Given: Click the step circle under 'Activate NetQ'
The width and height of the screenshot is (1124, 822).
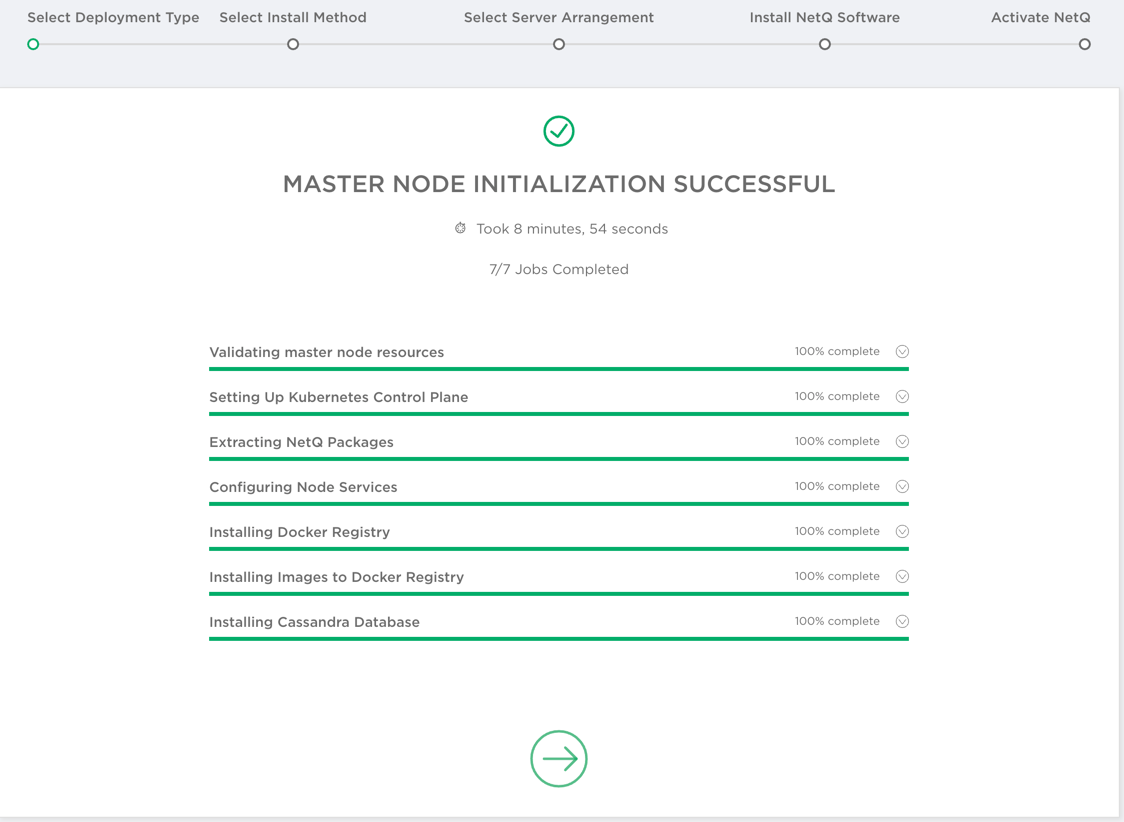Looking at the screenshot, I should pyautogui.click(x=1084, y=44).
